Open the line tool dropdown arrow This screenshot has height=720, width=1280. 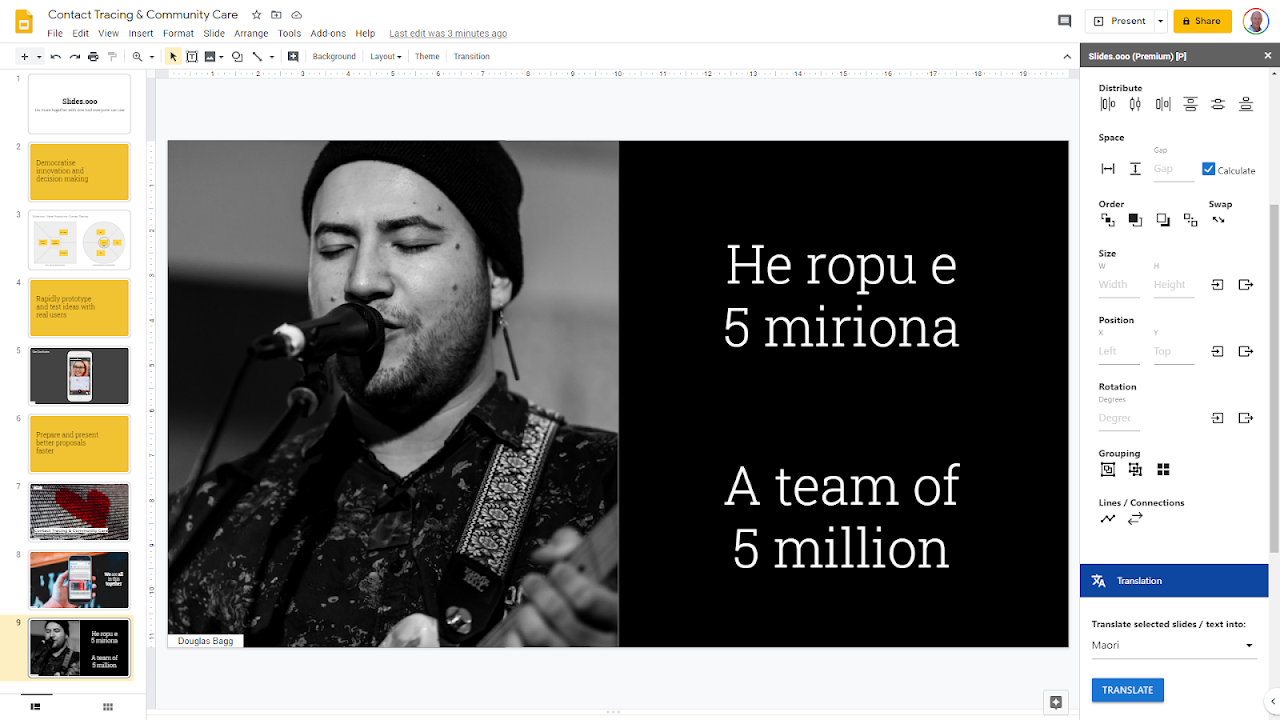tap(271, 57)
